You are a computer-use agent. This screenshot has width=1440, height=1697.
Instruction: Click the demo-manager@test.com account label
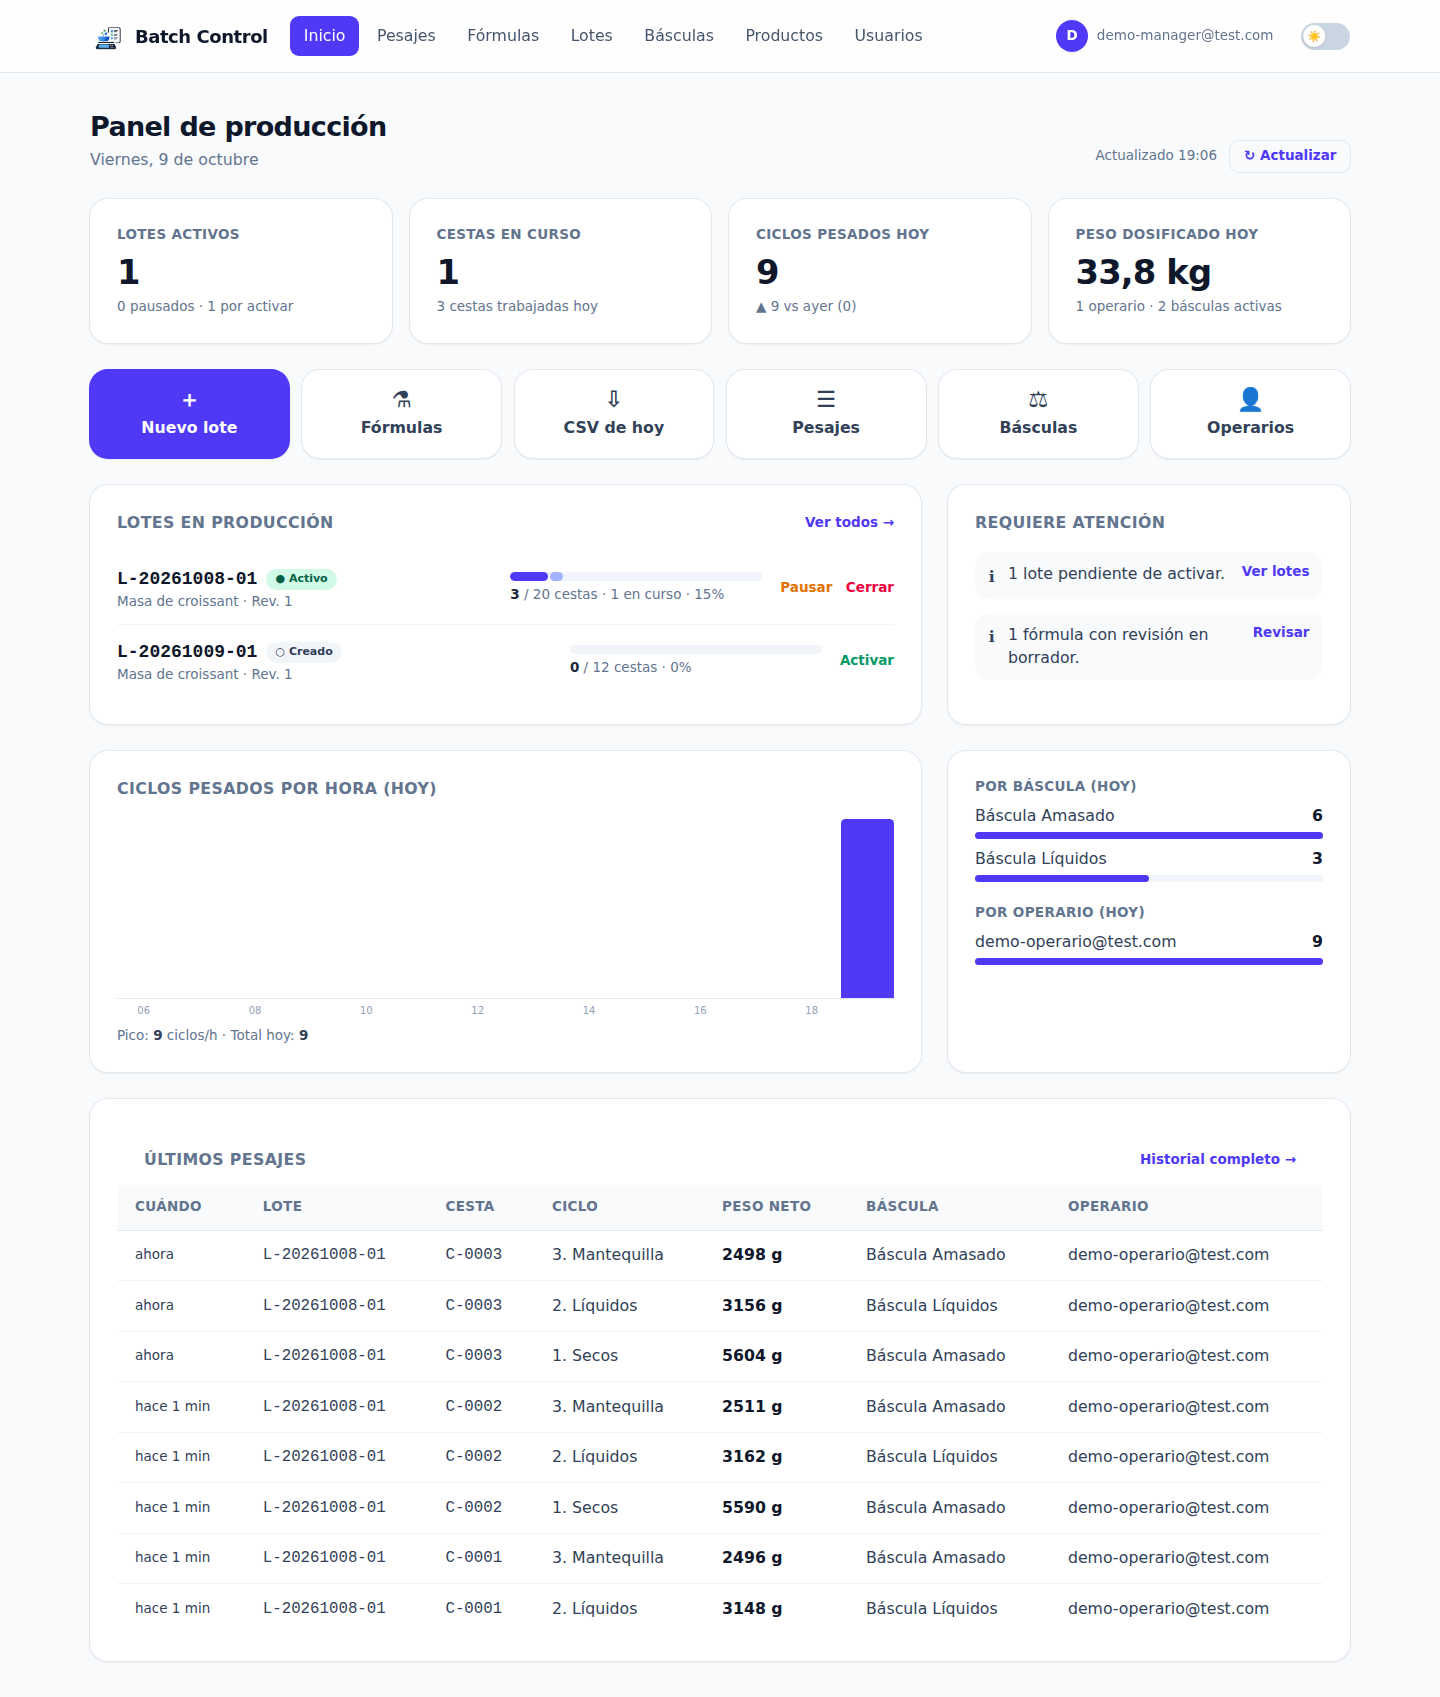pos(1185,35)
